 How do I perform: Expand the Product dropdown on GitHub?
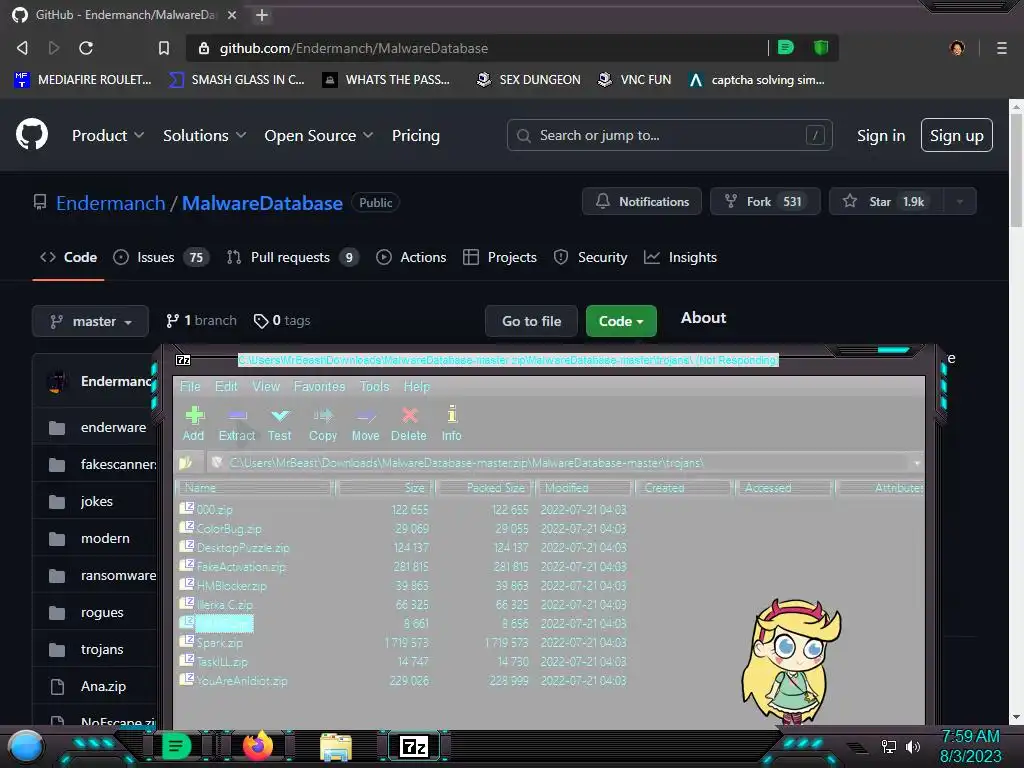[x=108, y=135]
